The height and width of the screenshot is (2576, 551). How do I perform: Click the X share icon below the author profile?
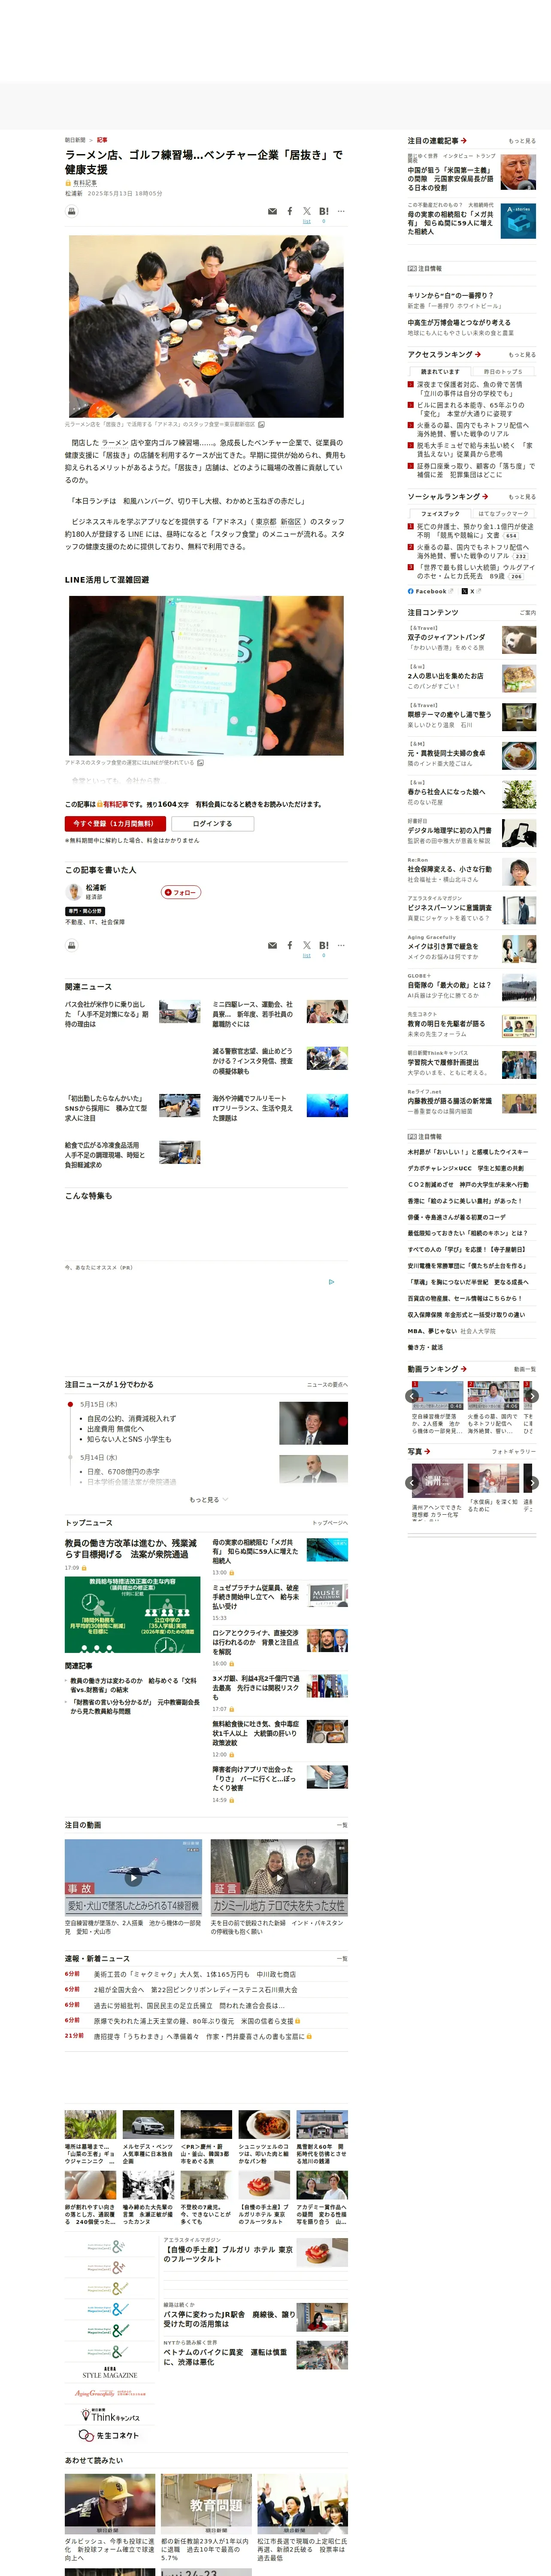tap(307, 945)
